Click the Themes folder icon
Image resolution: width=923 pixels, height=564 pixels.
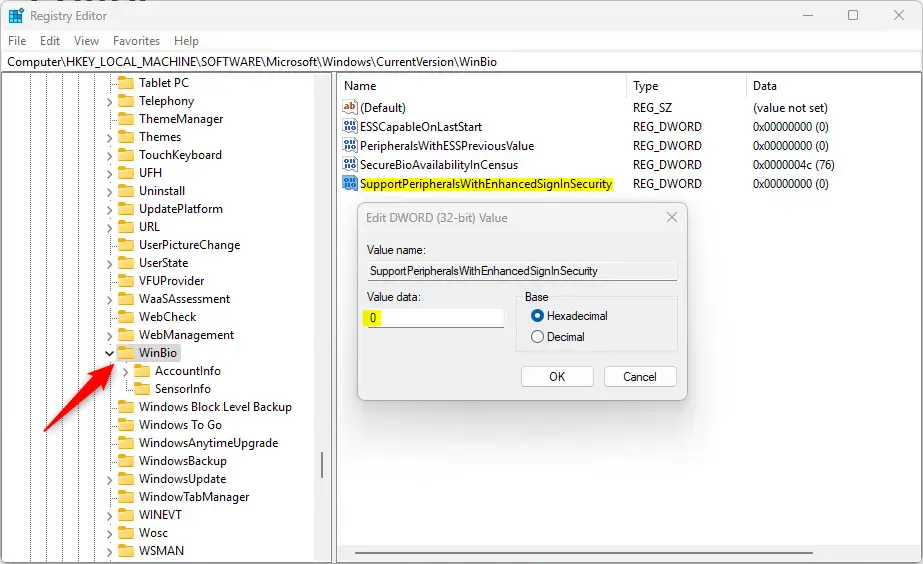(126, 137)
